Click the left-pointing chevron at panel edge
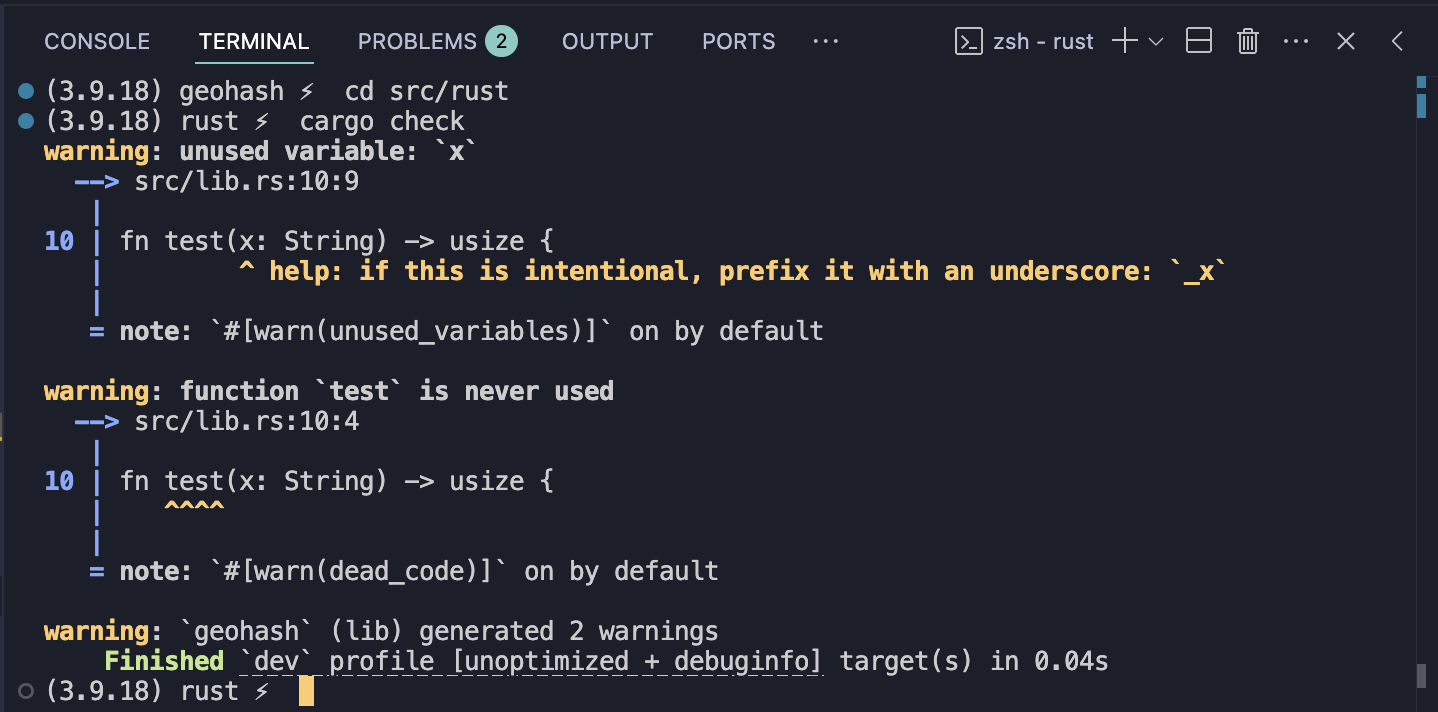The height and width of the screenshot is (712, 1438). (x=1397, y=41)
